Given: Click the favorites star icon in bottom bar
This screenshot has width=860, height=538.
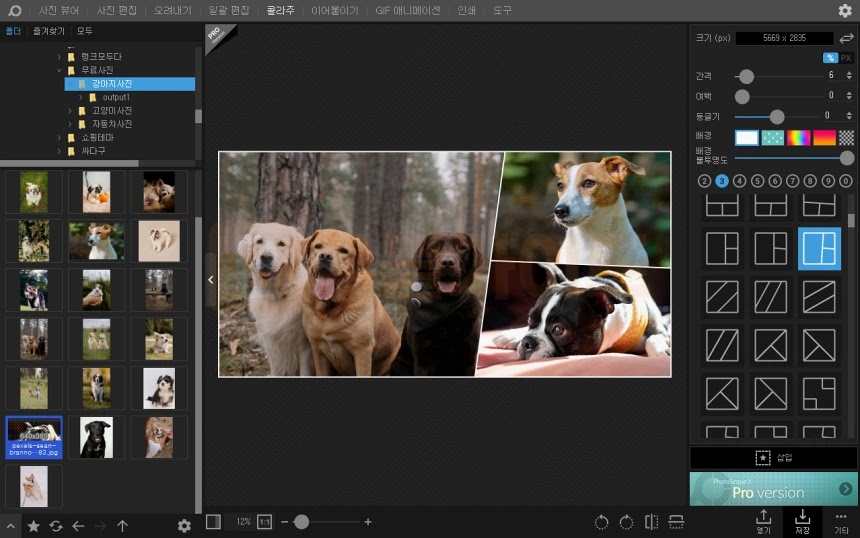Looking at the screenshot, I should pyautogui.click(x=33, y=526).
